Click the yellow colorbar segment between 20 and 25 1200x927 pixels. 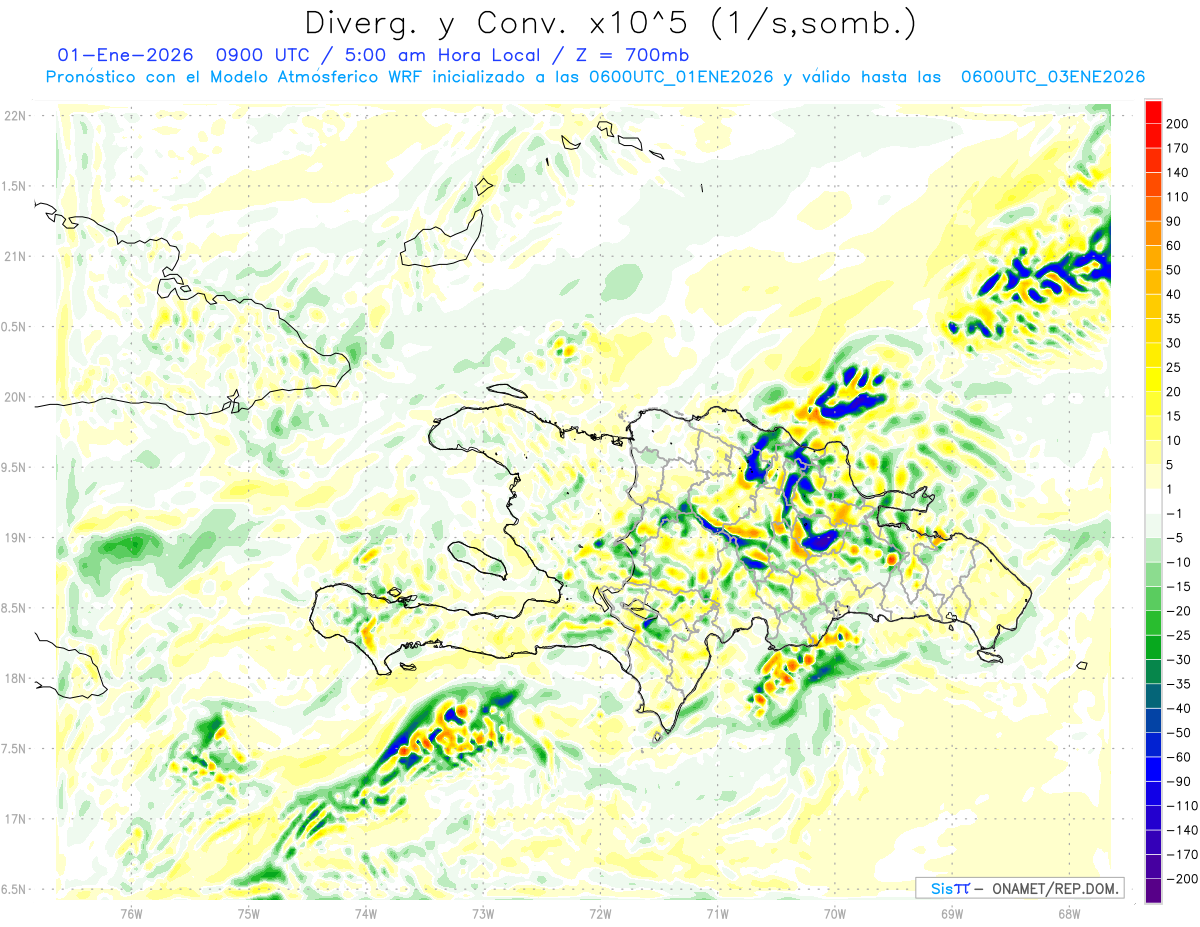(x=1153, y=380)
